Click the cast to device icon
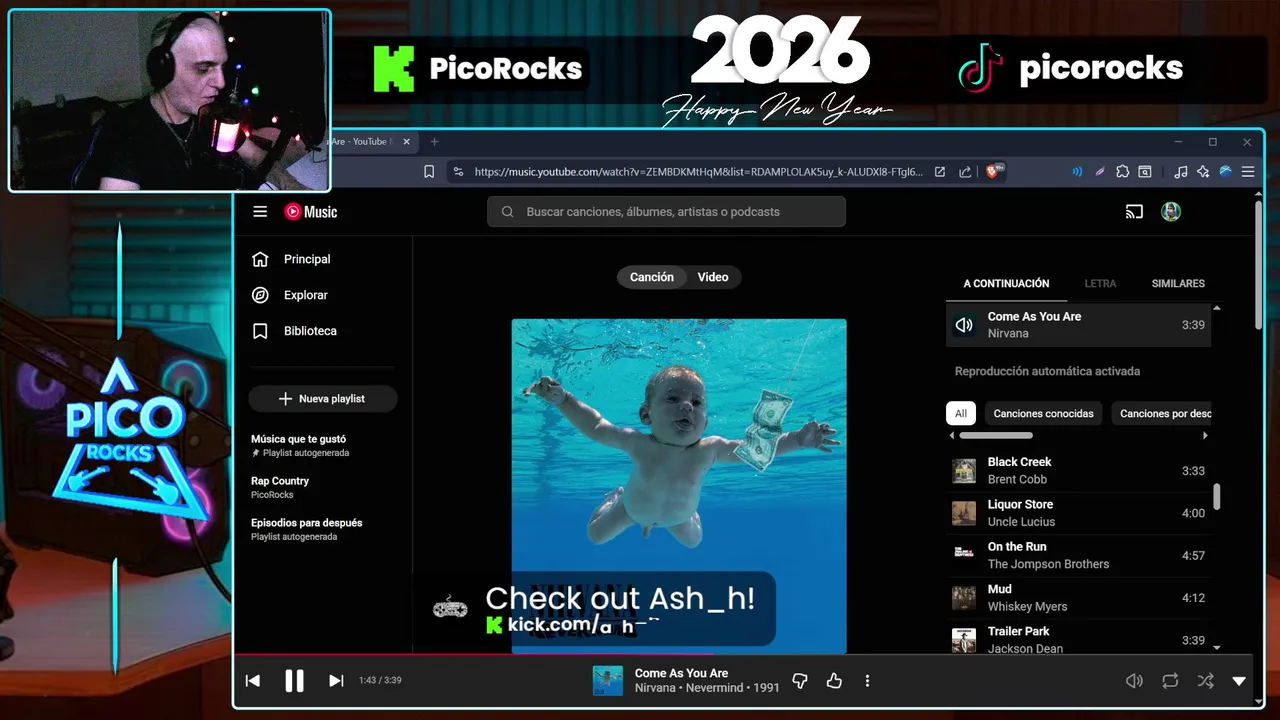 coord(1134,212)
